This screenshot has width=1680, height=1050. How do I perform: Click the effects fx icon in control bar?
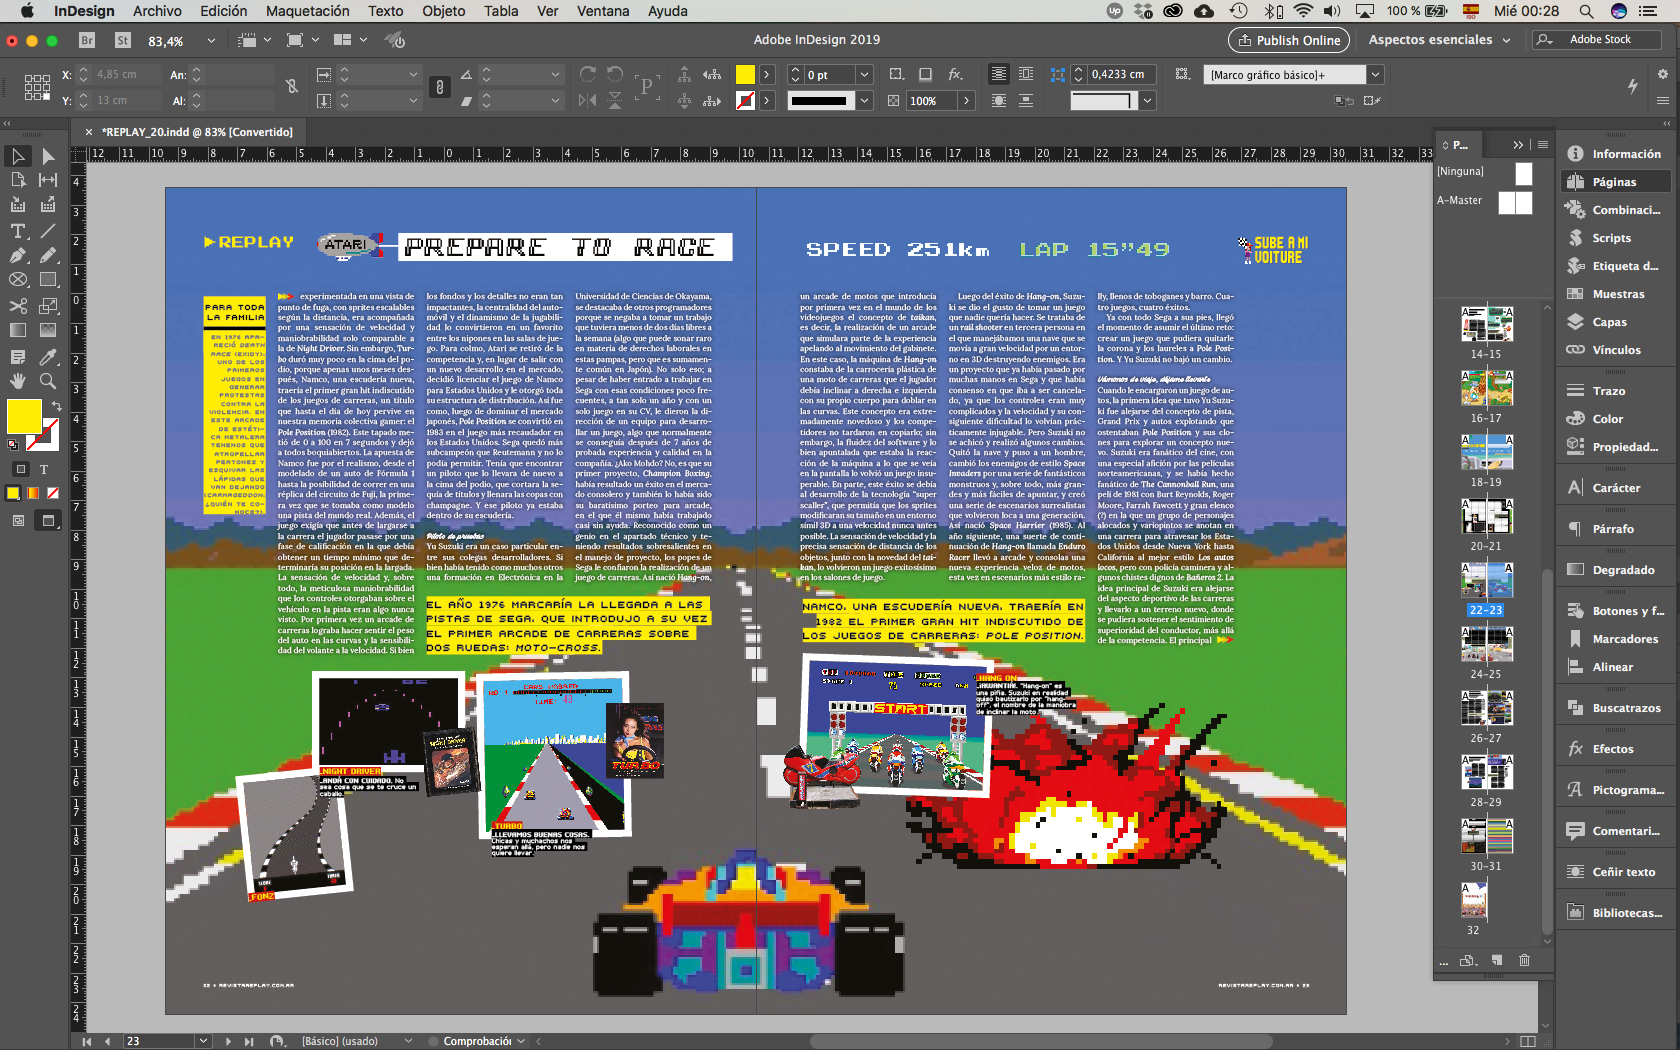click(955, 74)
